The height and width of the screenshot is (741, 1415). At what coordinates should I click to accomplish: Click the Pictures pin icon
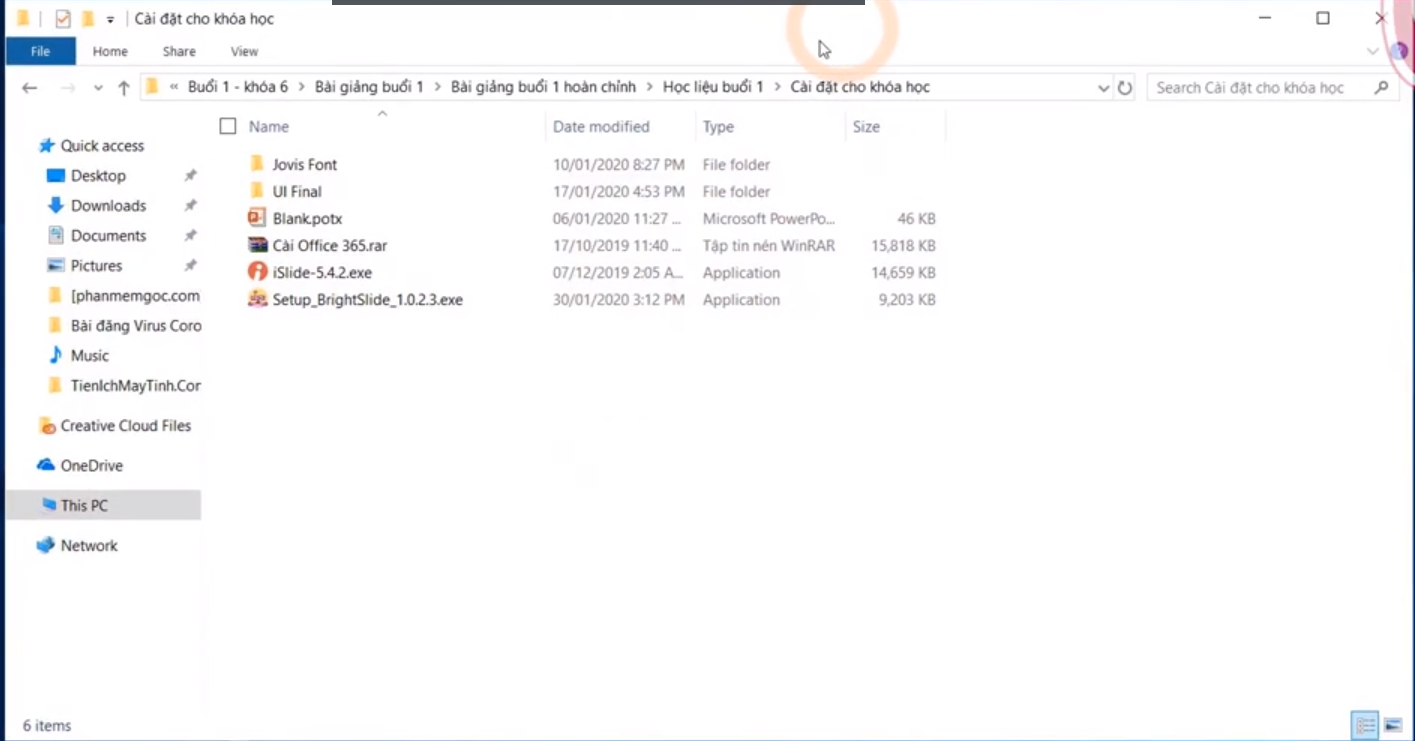pos(190,266)
